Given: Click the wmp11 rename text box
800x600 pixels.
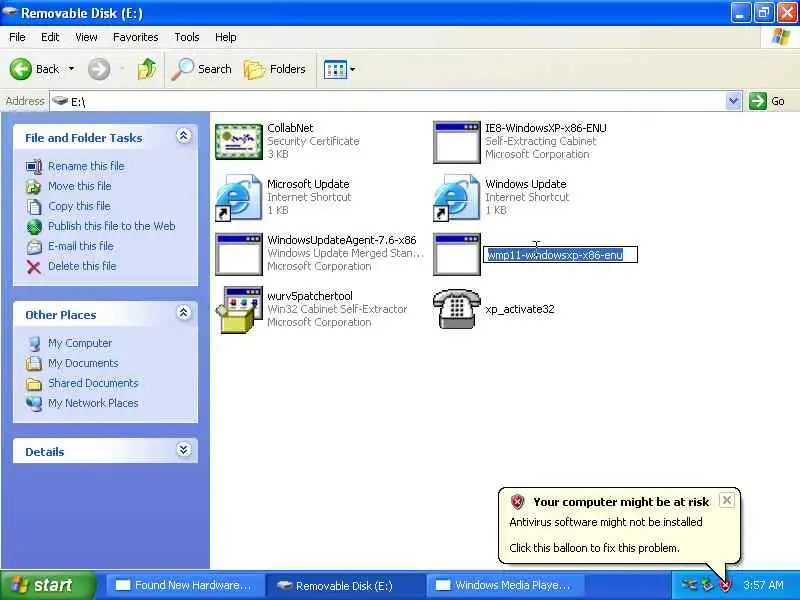Looking at the screenshot, I should point(560,255).
